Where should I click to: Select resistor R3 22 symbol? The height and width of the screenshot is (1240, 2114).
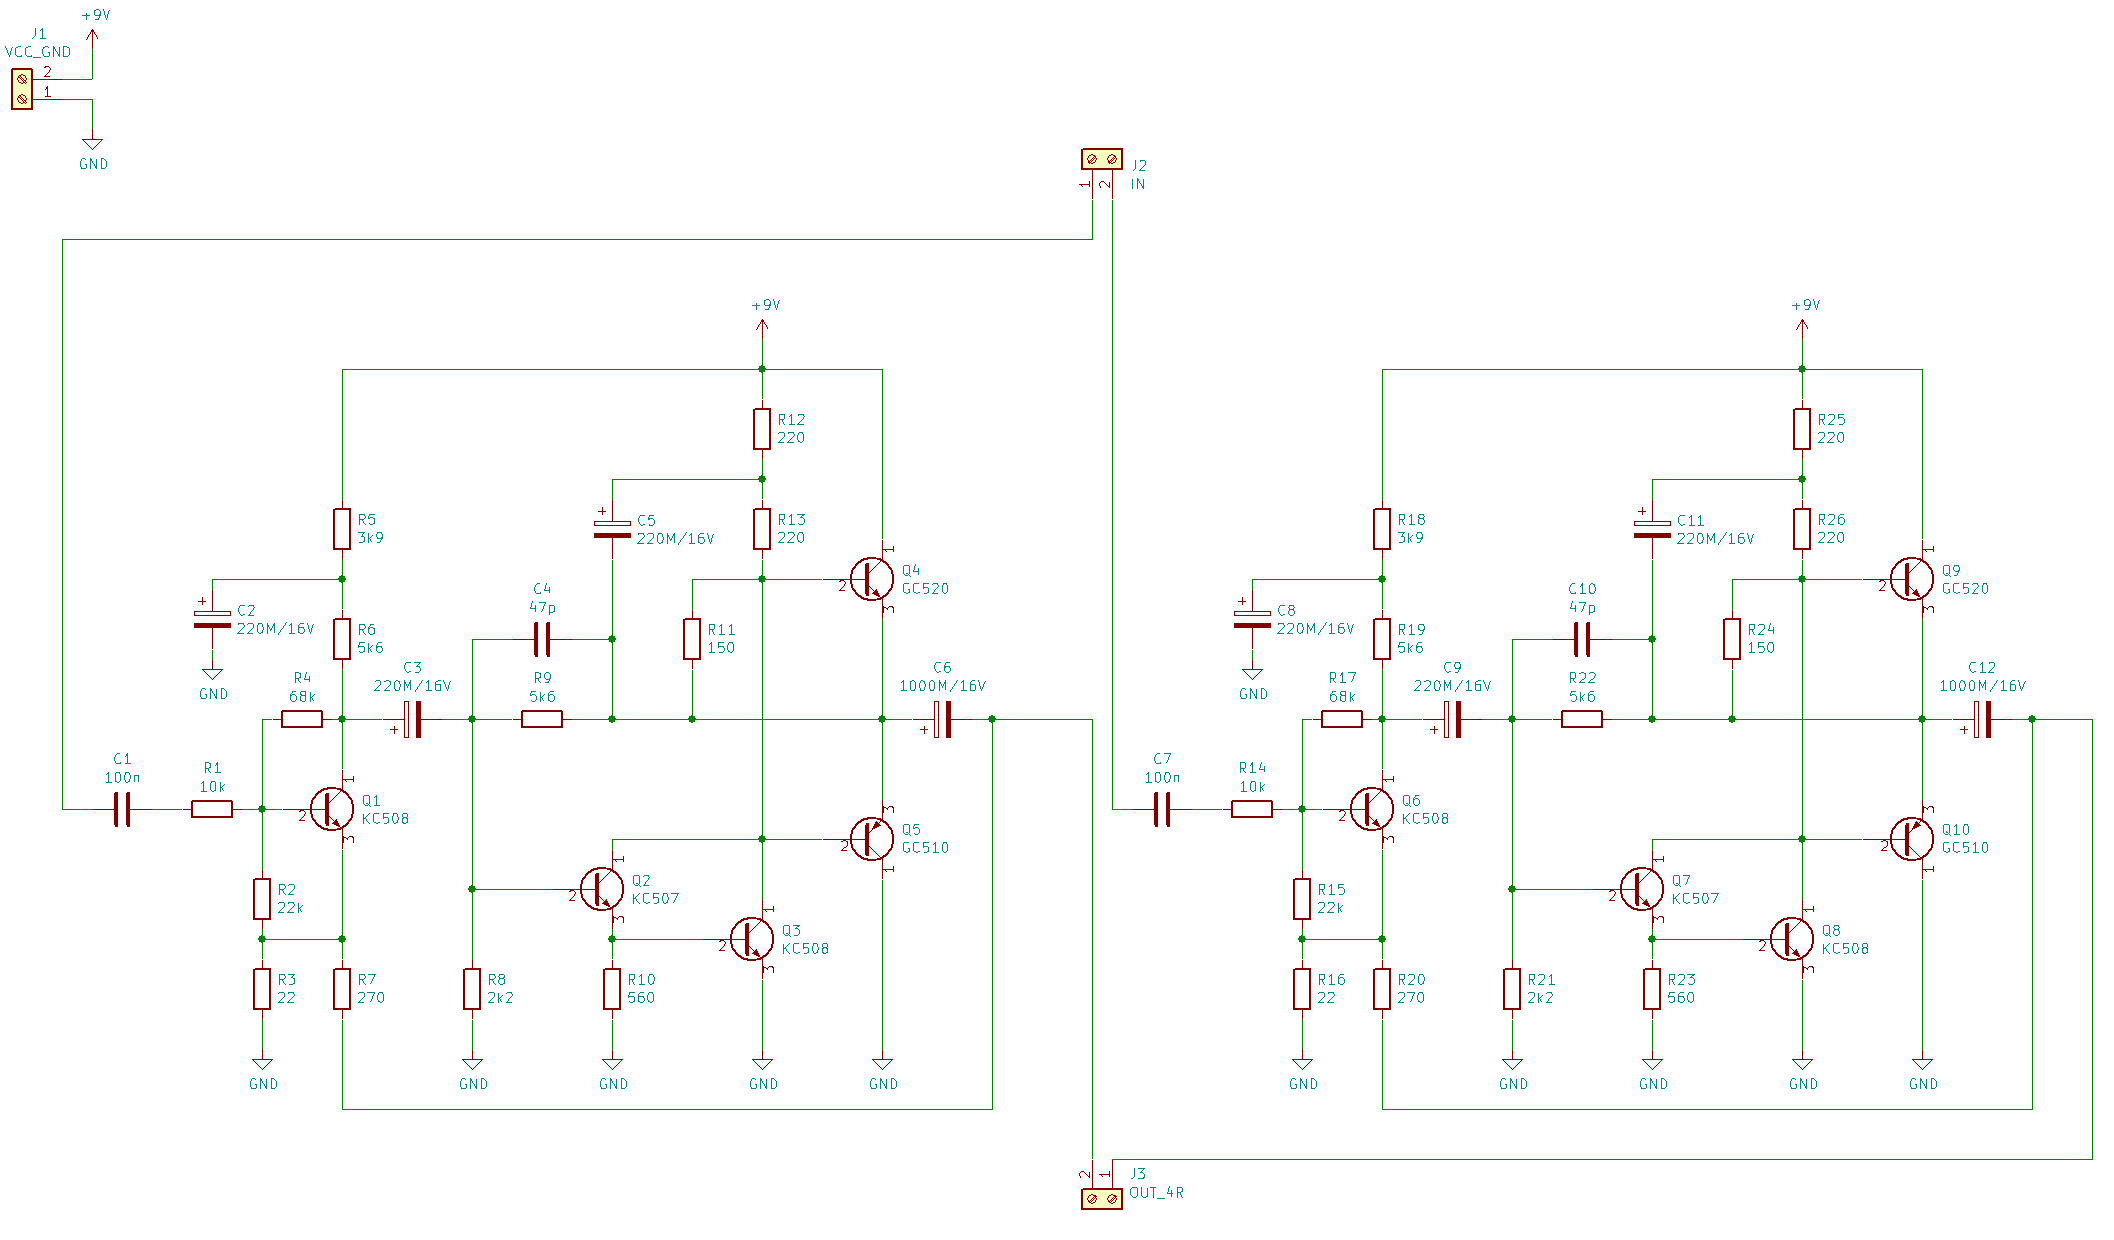pyautogui.click(x=262, y=989)
